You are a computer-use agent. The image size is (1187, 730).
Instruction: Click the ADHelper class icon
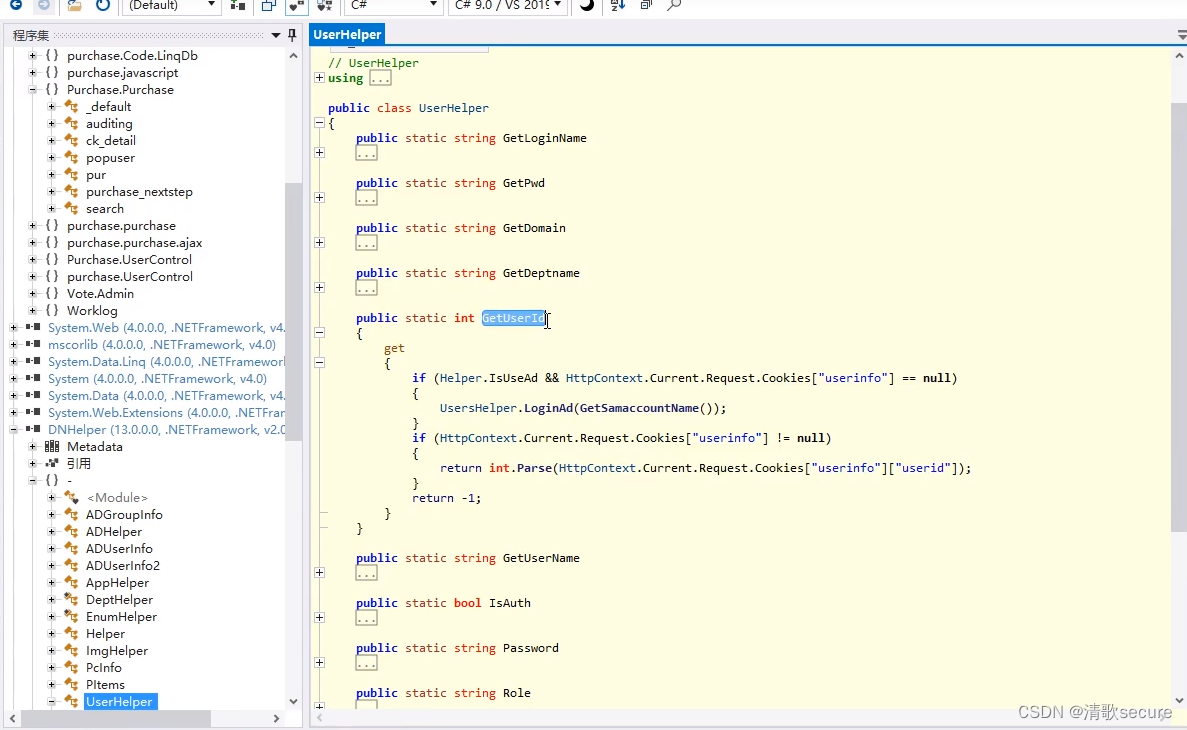[71, 532]
